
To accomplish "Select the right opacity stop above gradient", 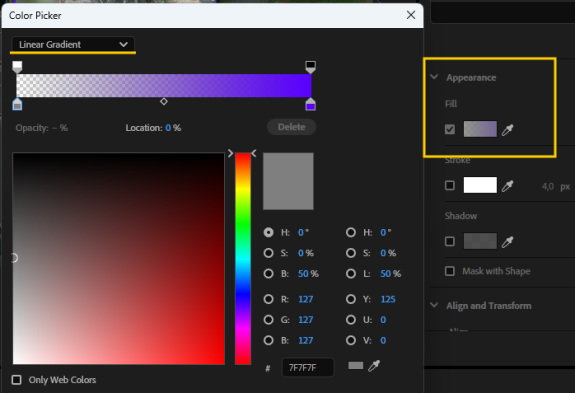I will click(x=311, y=67).
